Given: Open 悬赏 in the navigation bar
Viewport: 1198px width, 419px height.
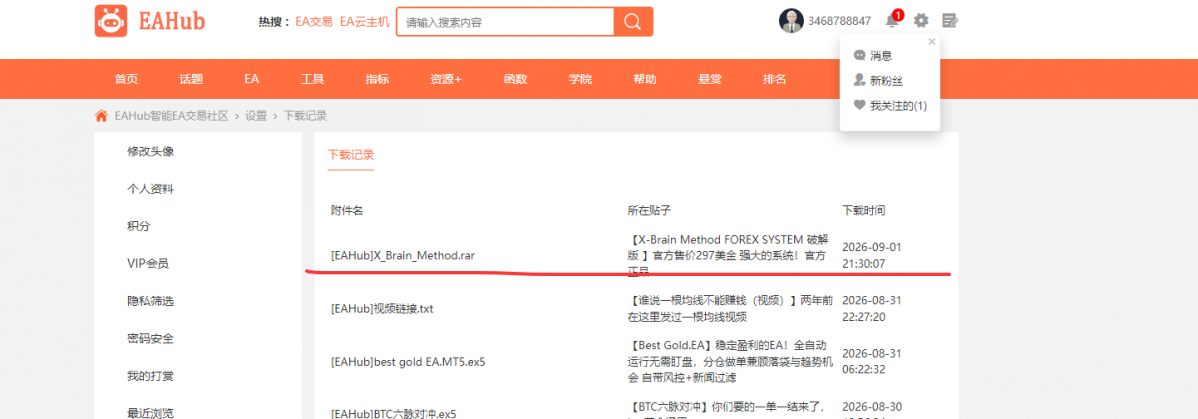Looking at the screenshot, I should click(710, 79).
